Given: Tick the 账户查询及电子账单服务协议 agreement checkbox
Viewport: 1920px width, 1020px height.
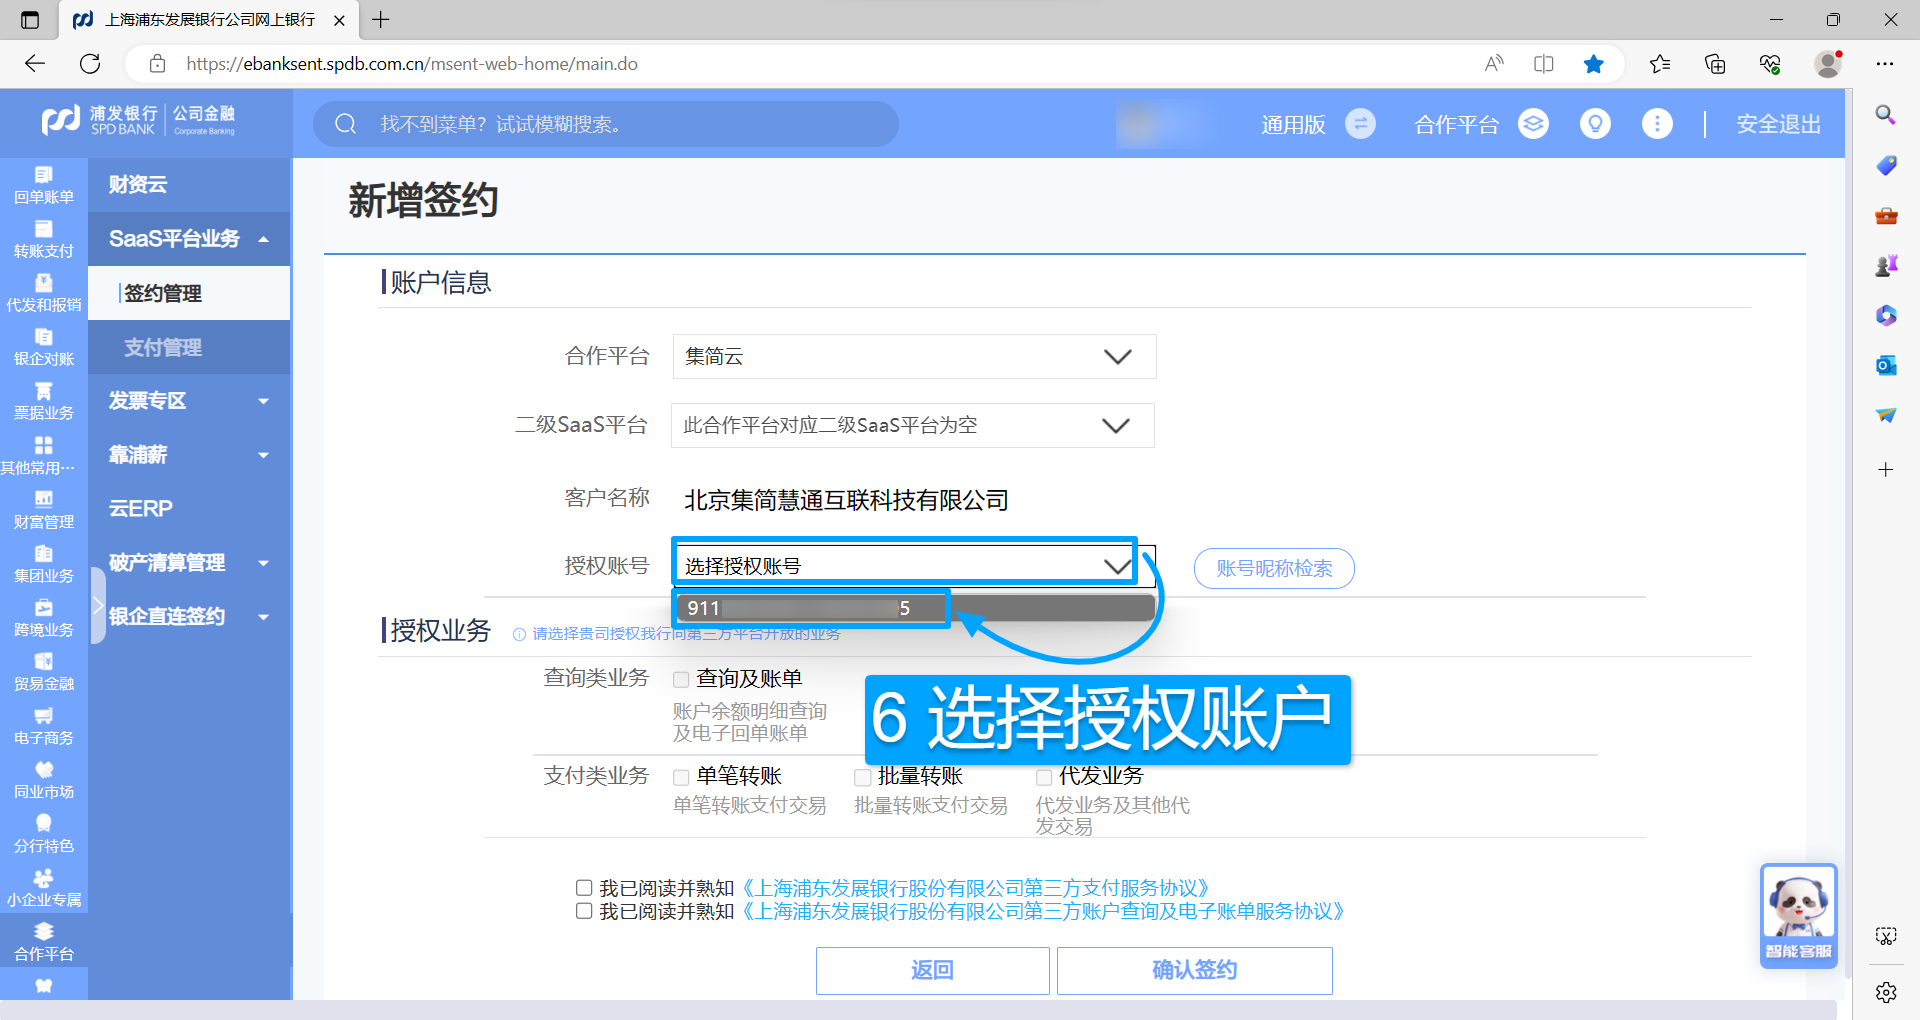Looking at the screenshot, I should pos(584,911).
